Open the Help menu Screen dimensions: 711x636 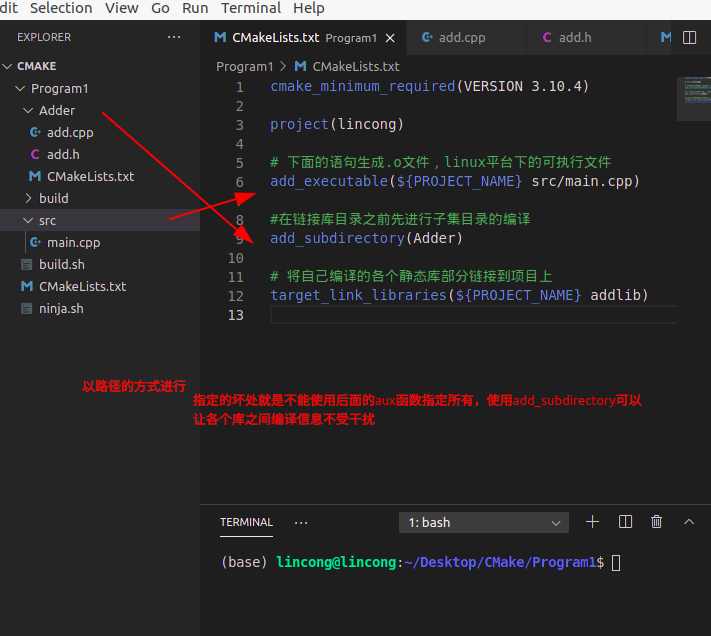point(308,8)
